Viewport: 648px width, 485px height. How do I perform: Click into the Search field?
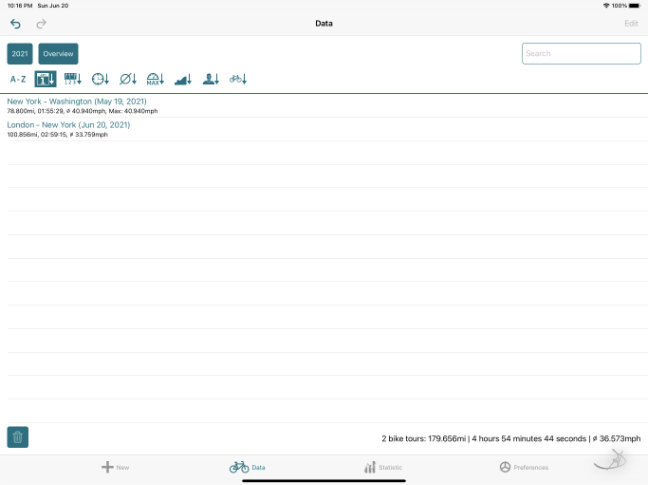click(x=581, y=54)
